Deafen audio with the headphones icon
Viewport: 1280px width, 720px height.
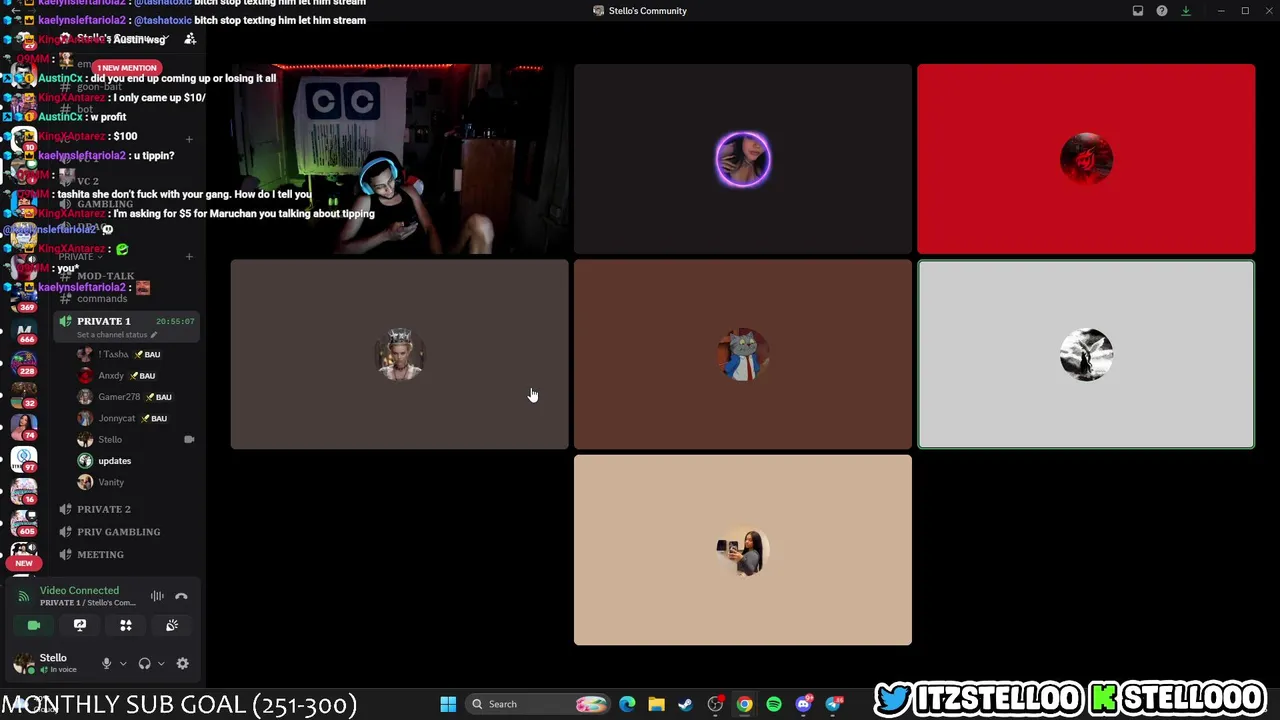144,663
